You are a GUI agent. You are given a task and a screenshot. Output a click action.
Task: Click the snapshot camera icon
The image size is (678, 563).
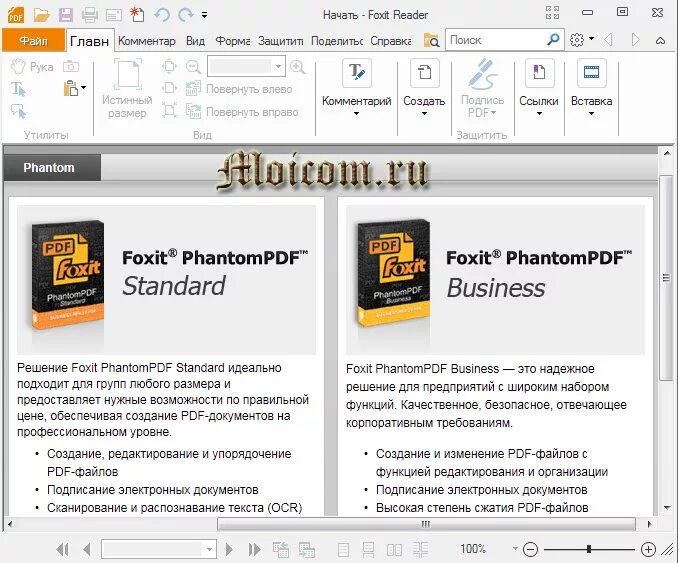pyautogui.click(x=71, y=66)
